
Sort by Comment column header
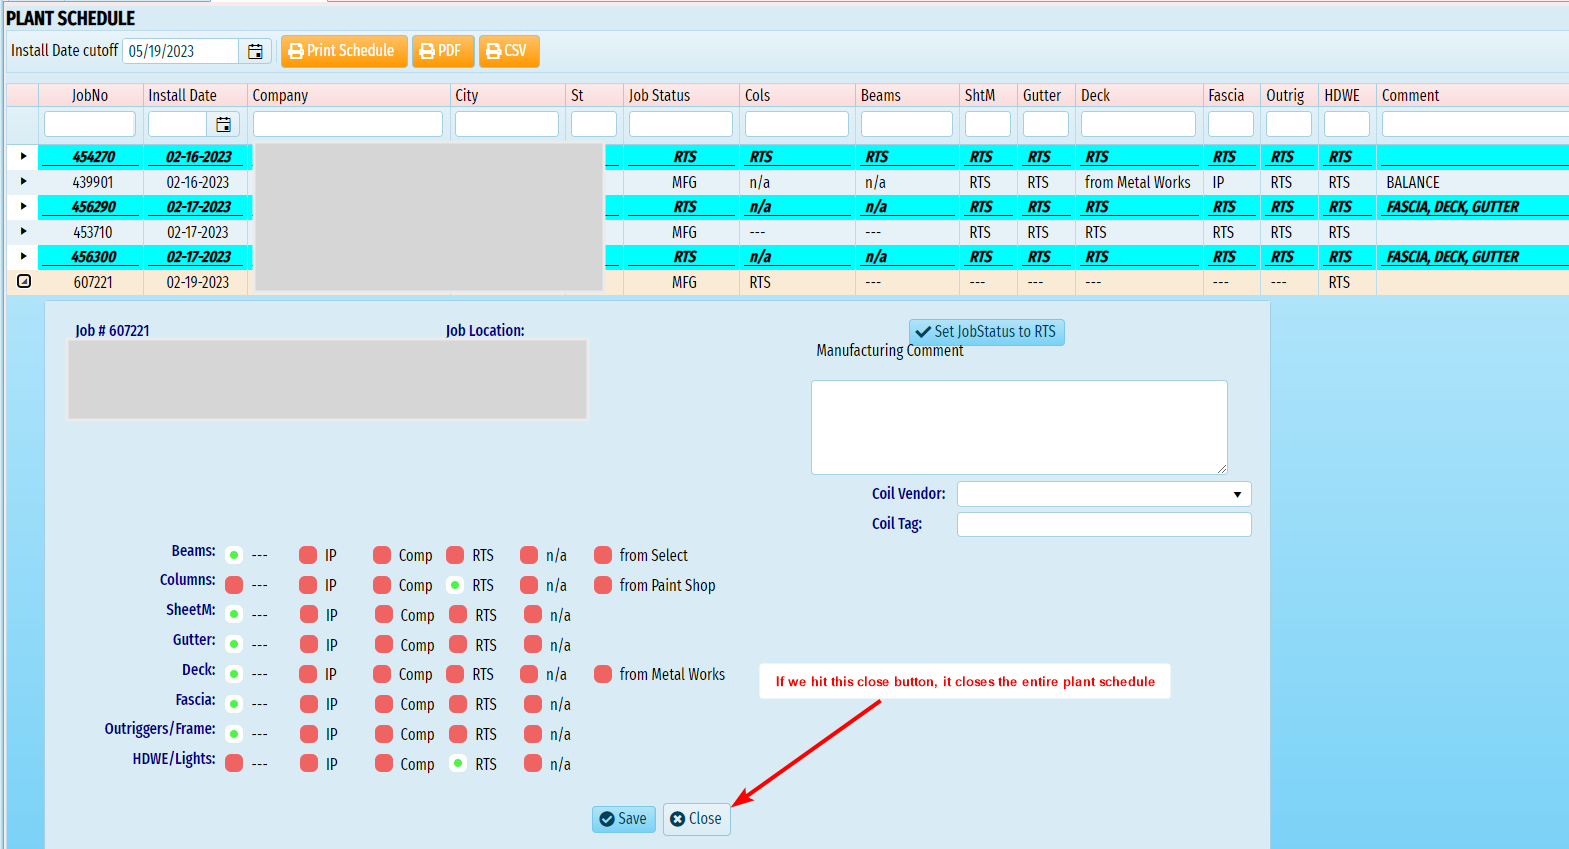click(x=1472, y=95)
